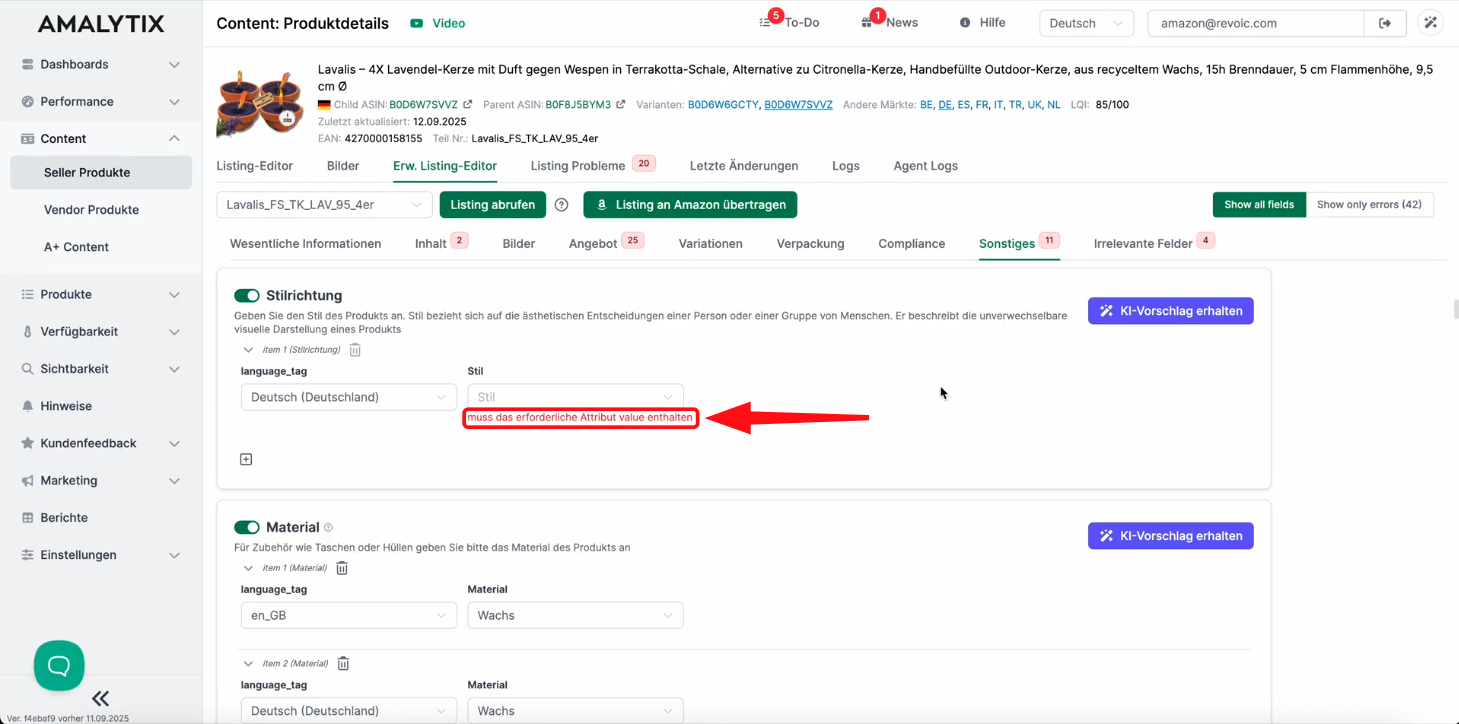Screen dimensions: 1459x724
Task: Switch to the Listing Probleme tab
Action: point(578,166)
